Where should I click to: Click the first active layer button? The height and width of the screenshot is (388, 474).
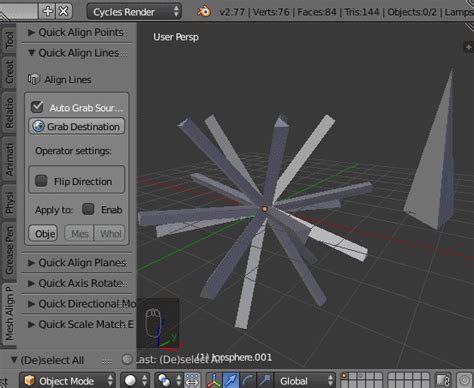click(x=344, y=376)
